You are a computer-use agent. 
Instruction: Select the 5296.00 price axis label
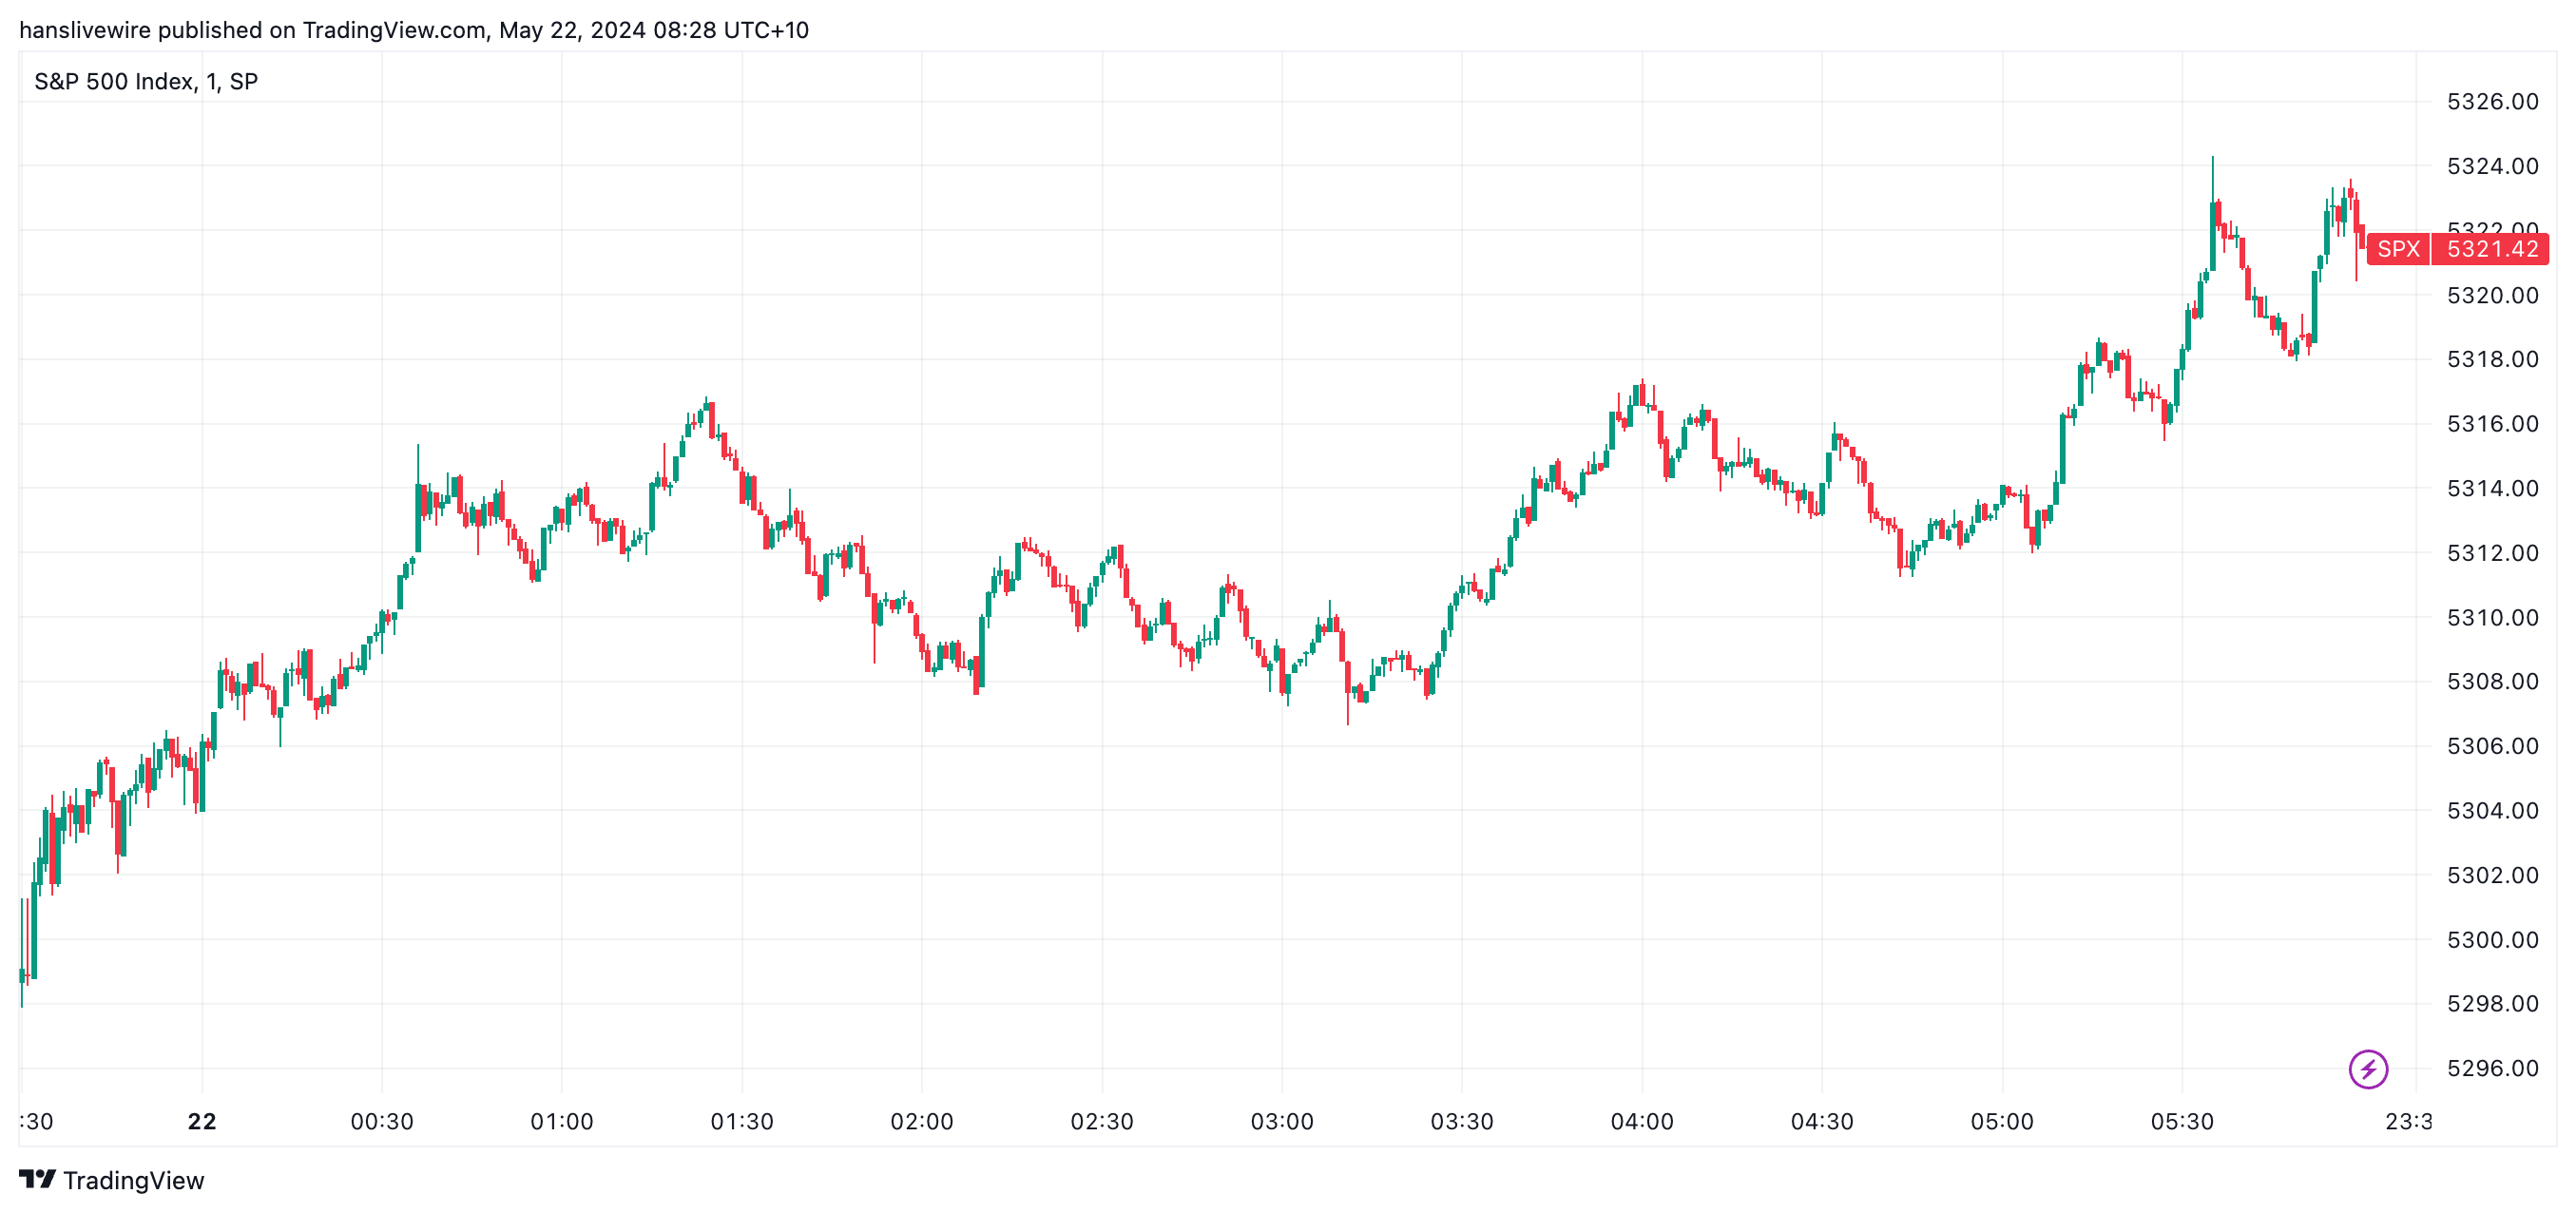(2492, 1068)
